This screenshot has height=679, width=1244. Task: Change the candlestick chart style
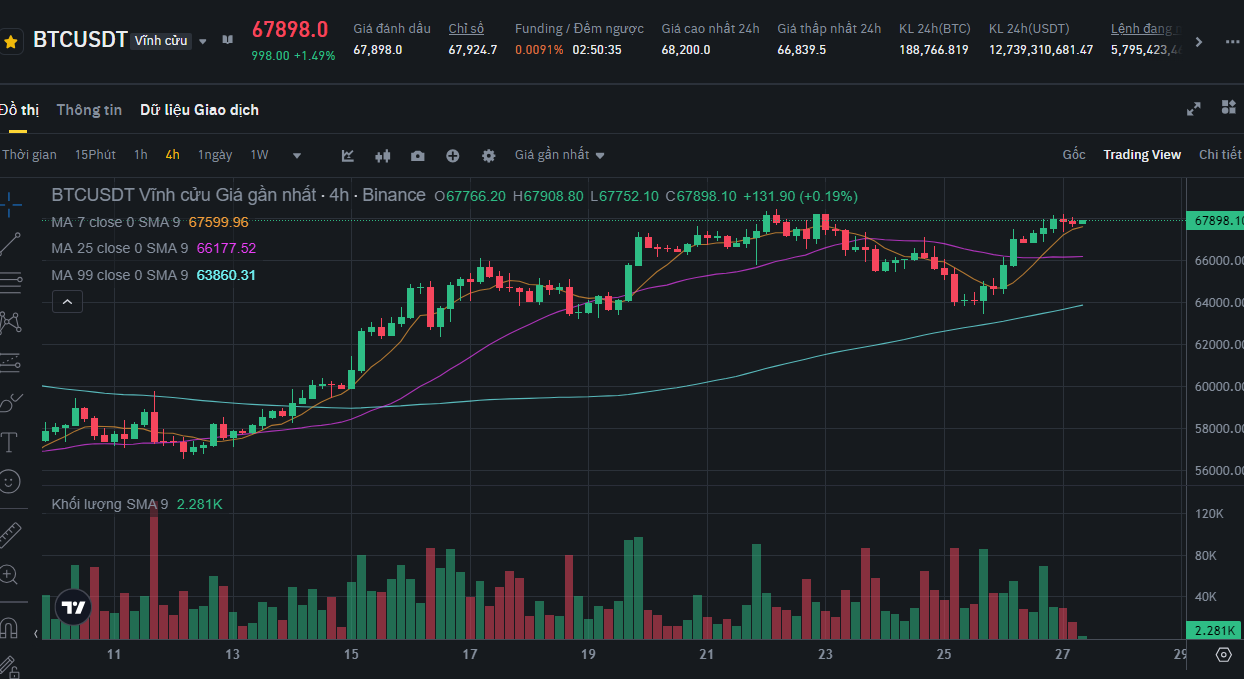(x=382, y=156)
